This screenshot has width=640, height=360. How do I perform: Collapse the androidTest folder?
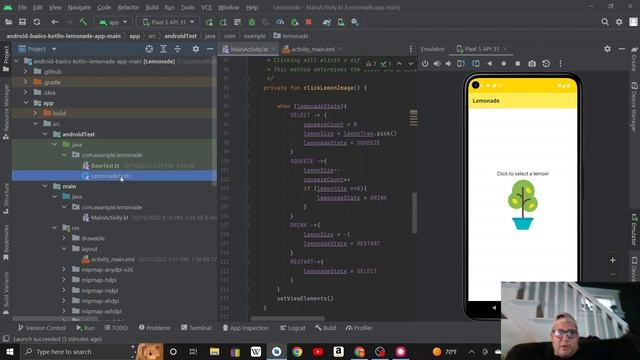pyautogui.click(x=45, y=134)
